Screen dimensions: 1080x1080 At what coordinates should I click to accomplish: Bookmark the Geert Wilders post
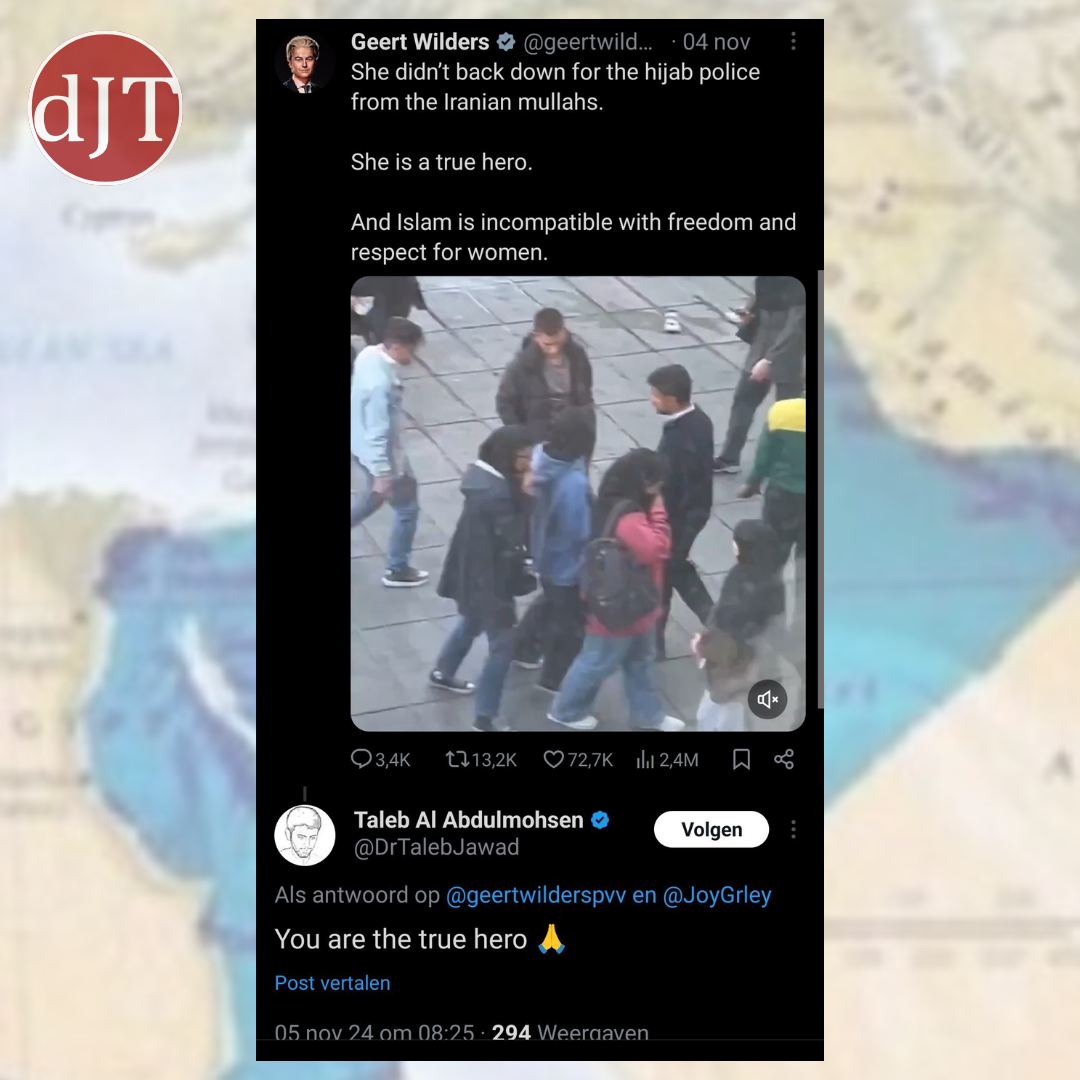point(741,759)
